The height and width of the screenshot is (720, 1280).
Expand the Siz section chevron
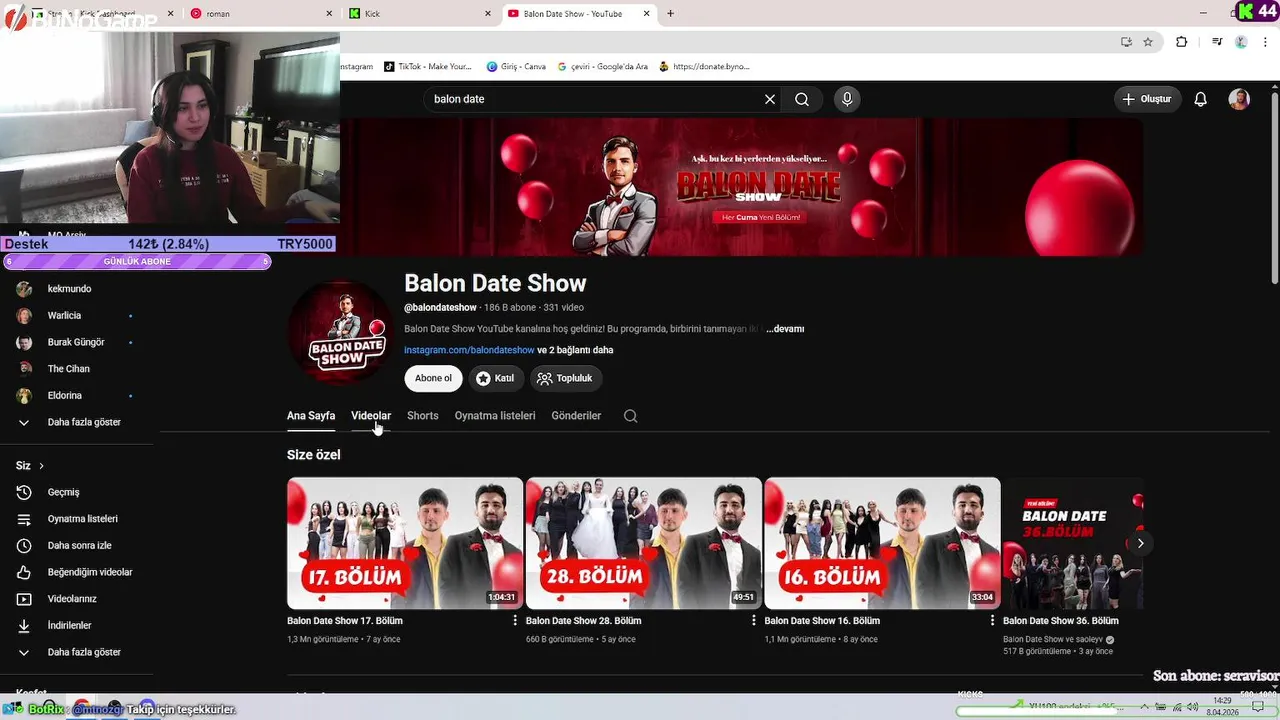[x=41, y=466]
